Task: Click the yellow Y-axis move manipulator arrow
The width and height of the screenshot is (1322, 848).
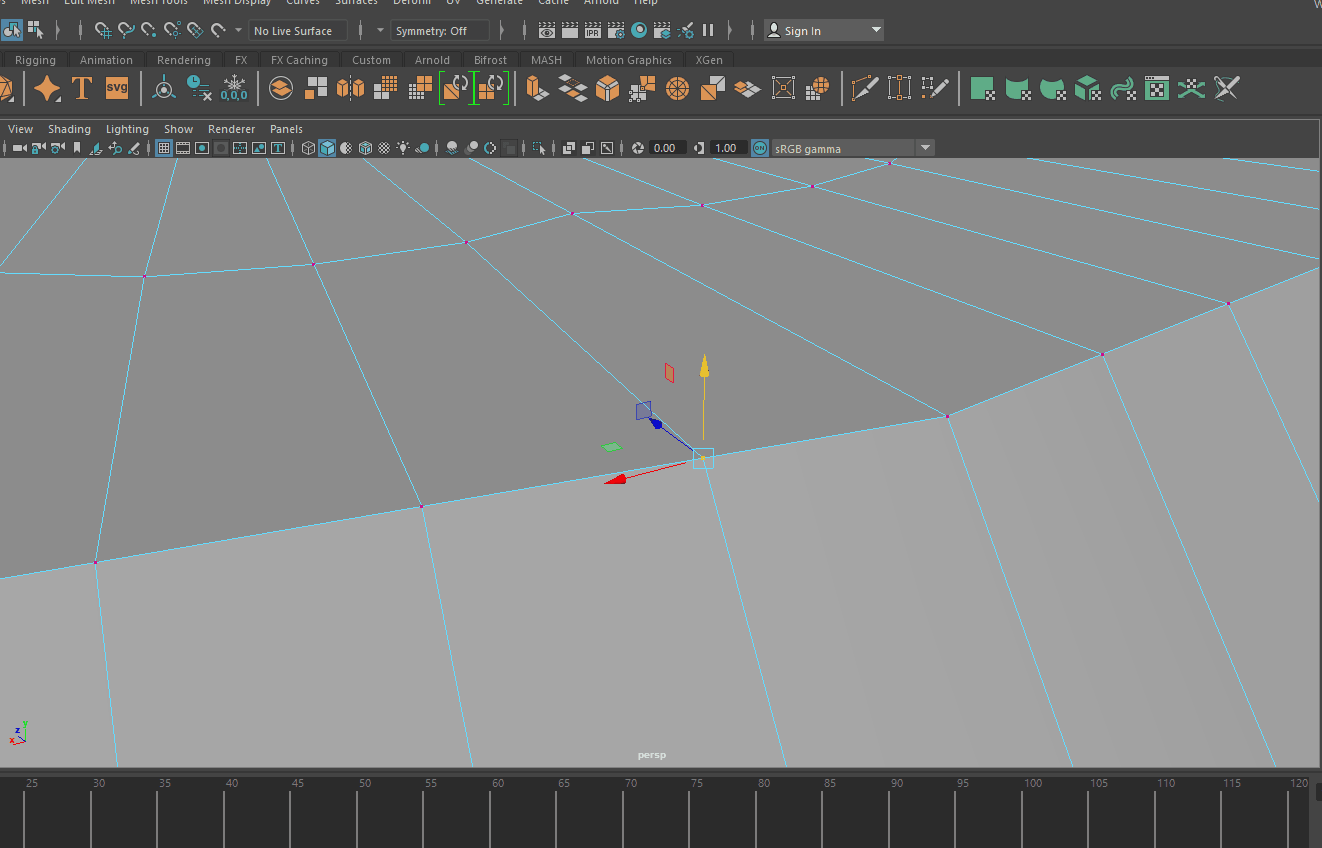Action: click(704, 366)
